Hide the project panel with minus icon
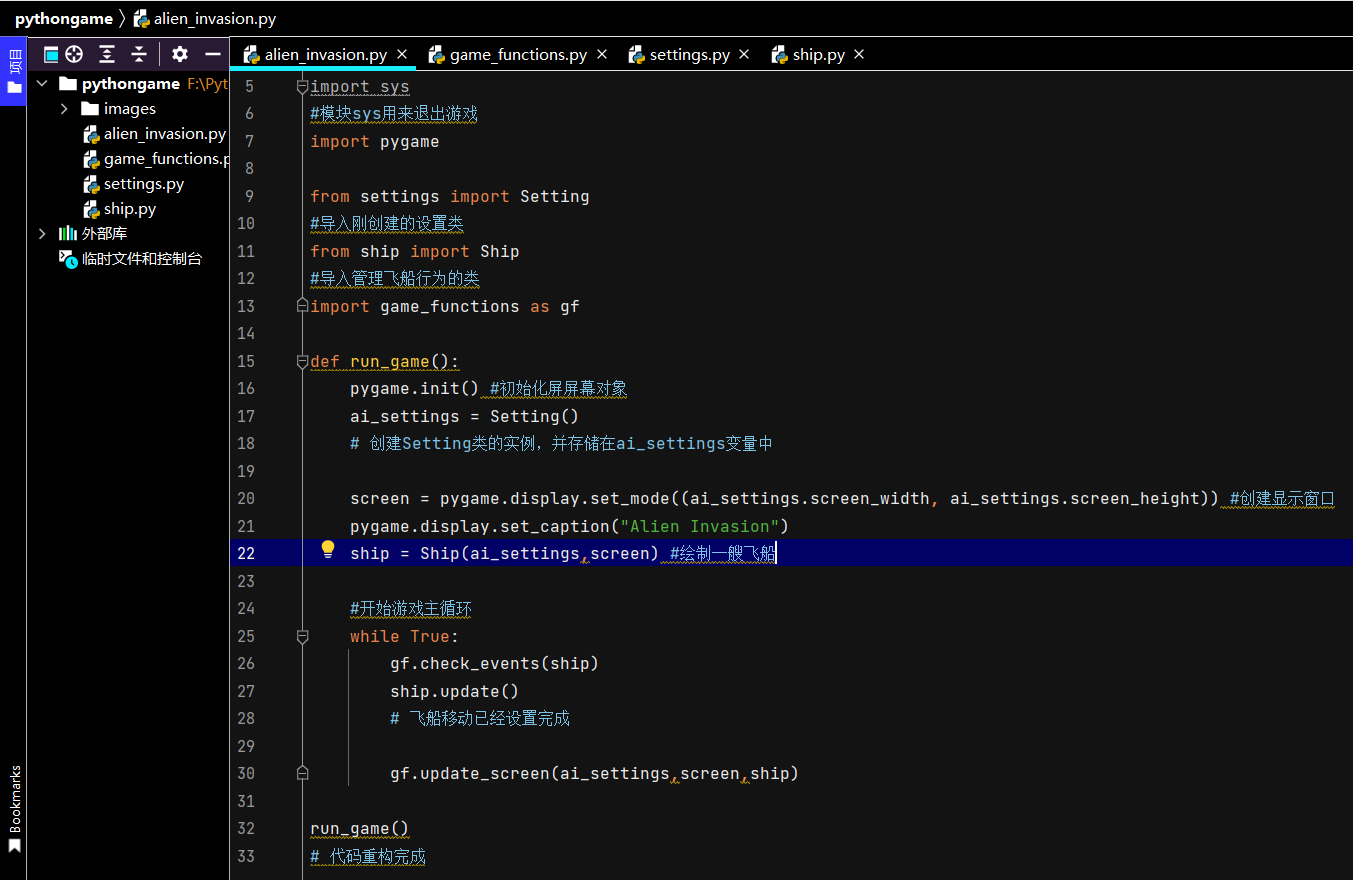This screenshot has width=1353, height=880. 212,55
